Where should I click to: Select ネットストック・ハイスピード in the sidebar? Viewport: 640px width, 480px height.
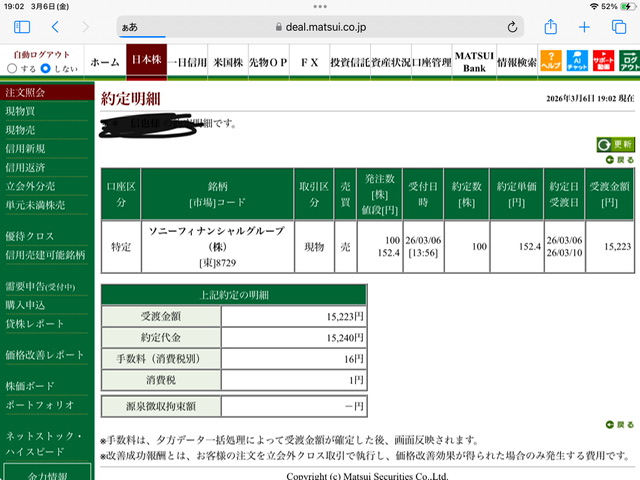[43, 443]
